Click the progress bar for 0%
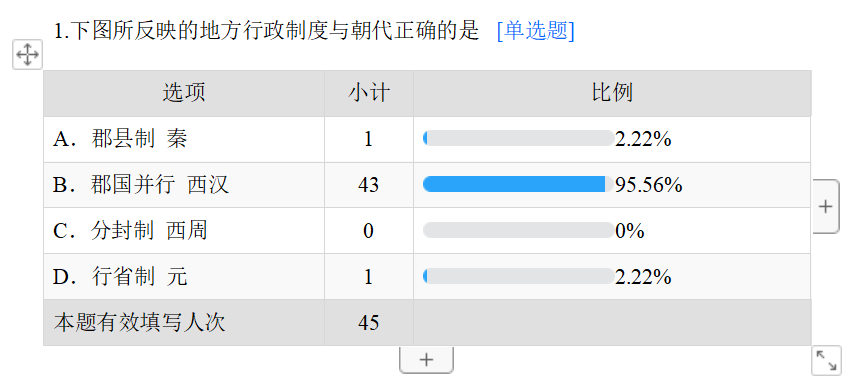This screenshot has height=384, width=855. [x=518, y=230]
